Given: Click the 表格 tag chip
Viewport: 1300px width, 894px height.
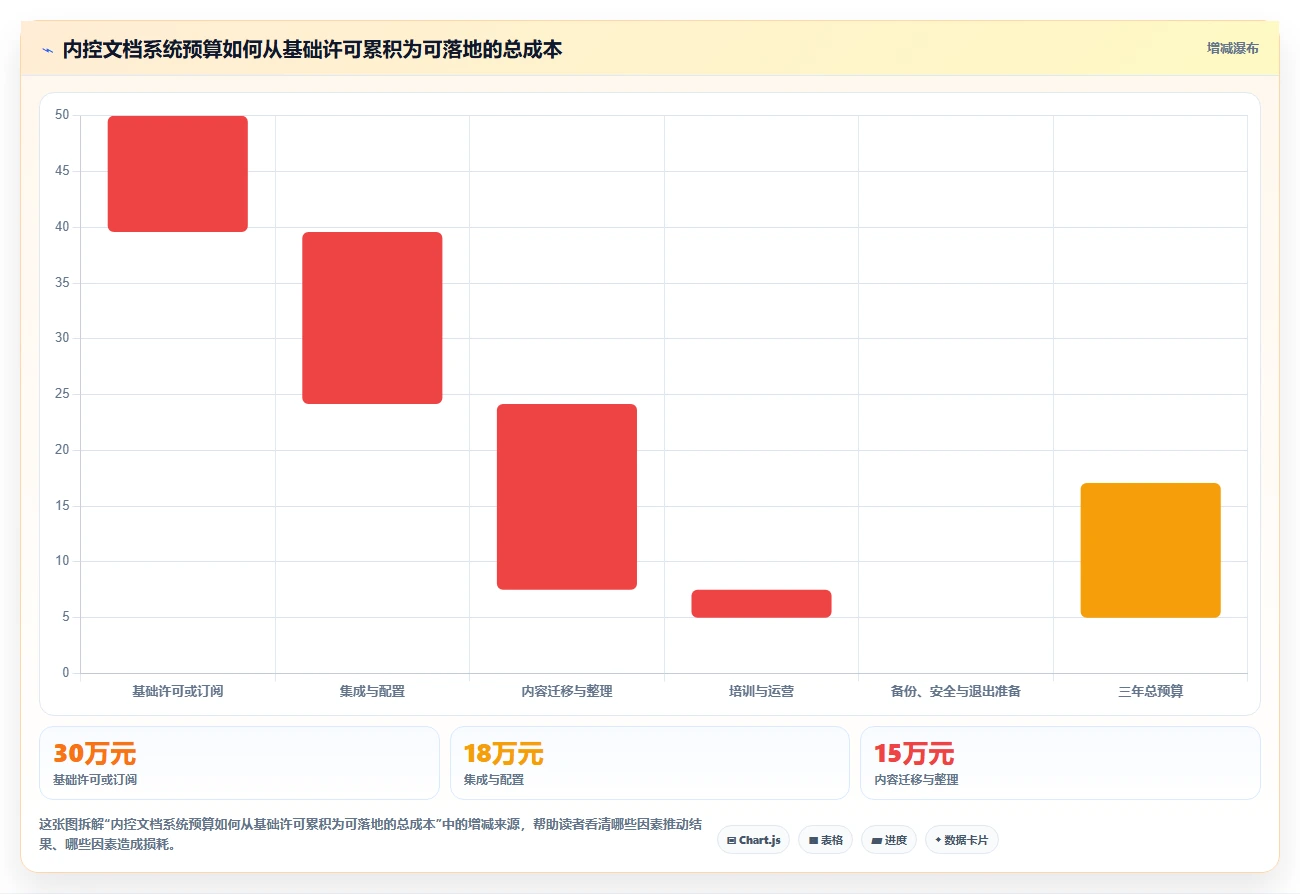Looking at the screenshot, I should pyautogui.click(x=825, y=840).
